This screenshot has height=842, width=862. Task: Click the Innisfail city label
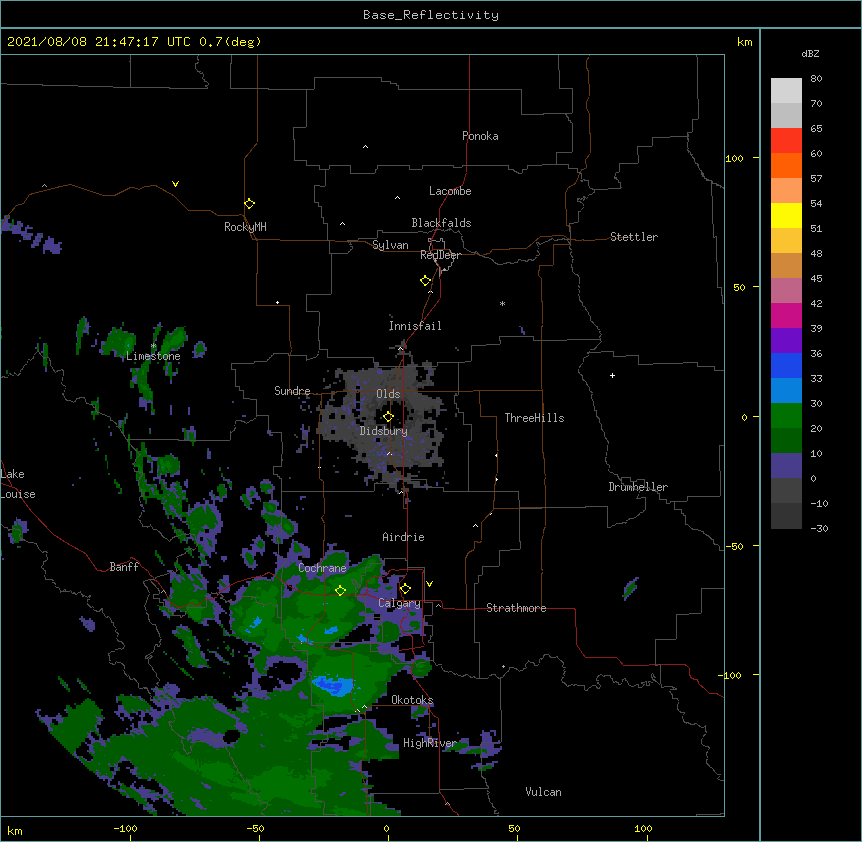coord(415,326)
